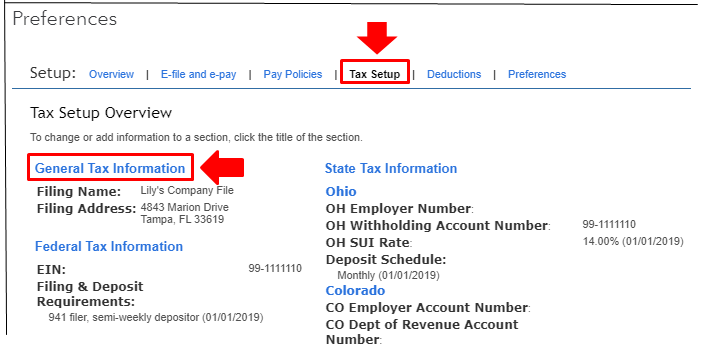
Task: Select the Tax Setup tab
Action: (x=375, y=74)
